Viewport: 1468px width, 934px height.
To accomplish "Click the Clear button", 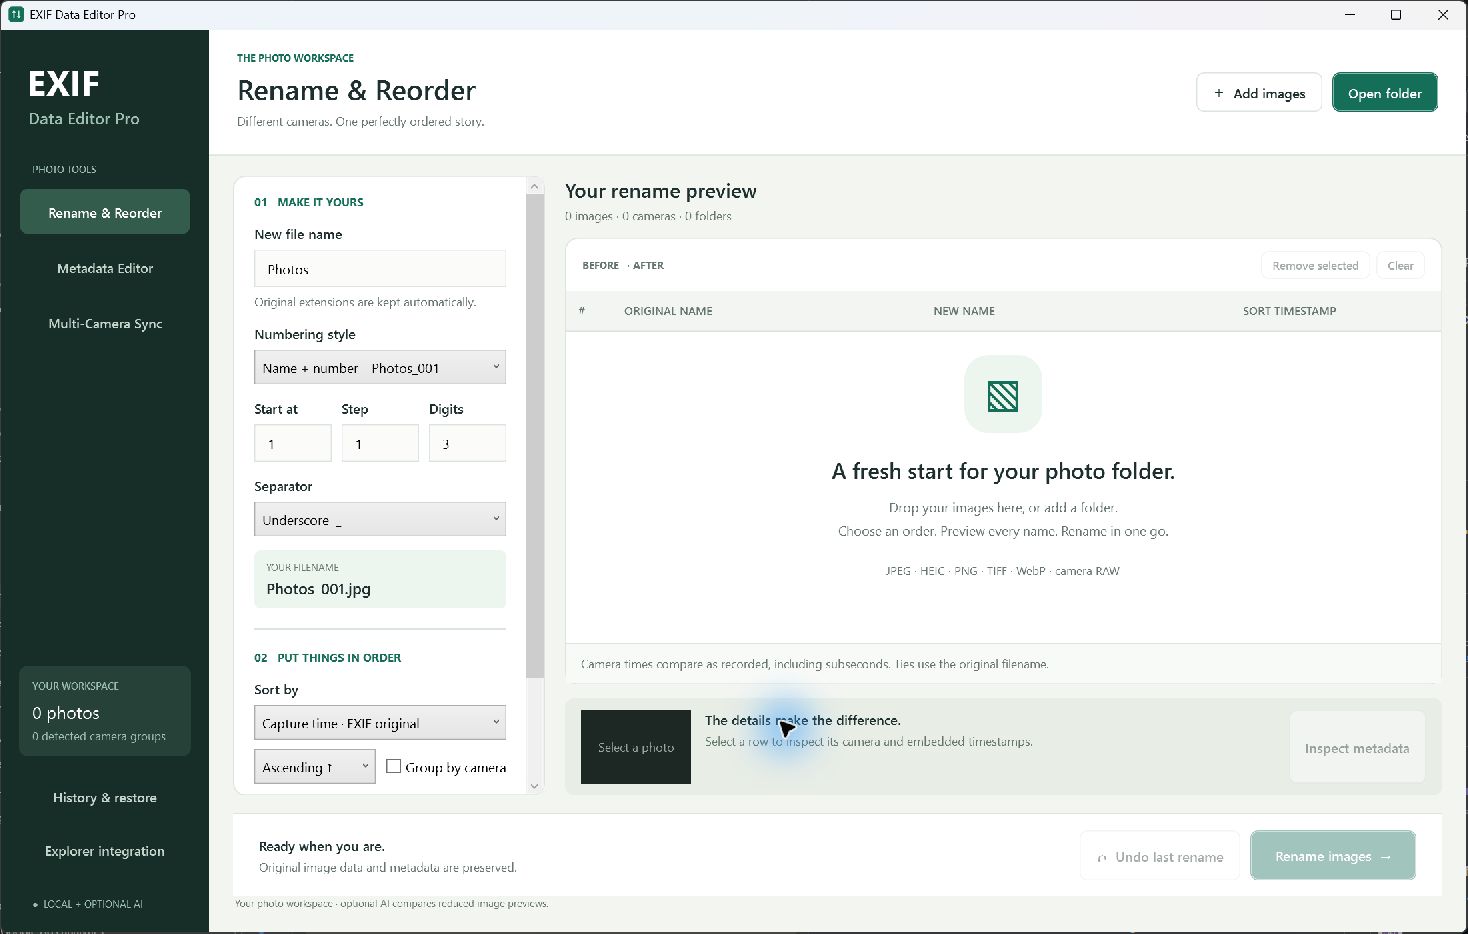I will 1400,265.
